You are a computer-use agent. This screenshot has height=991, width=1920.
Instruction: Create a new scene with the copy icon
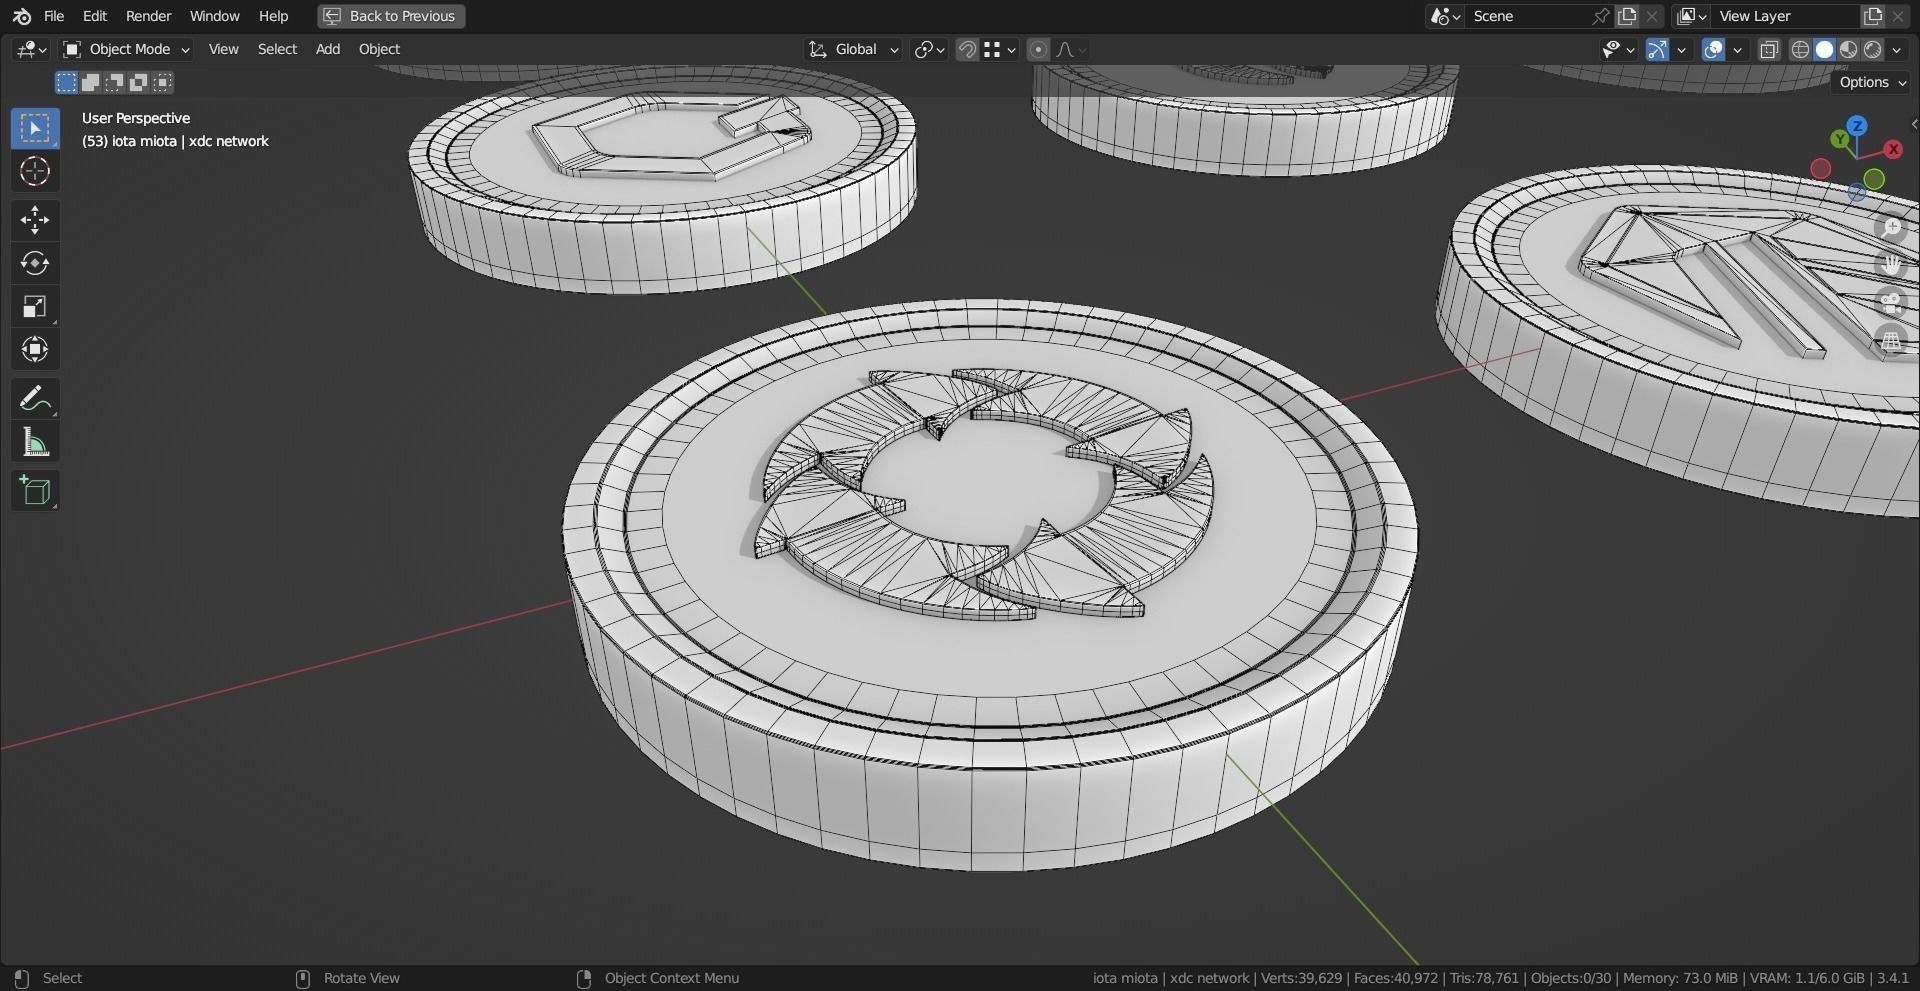pos(1627,16)
